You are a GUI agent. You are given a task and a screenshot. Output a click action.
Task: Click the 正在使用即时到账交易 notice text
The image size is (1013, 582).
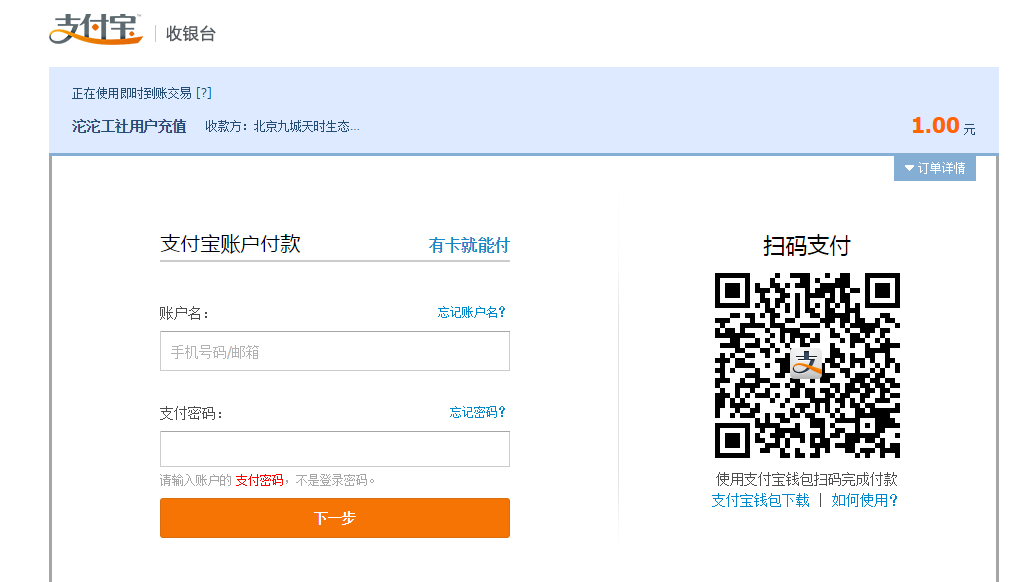(132, 94)
